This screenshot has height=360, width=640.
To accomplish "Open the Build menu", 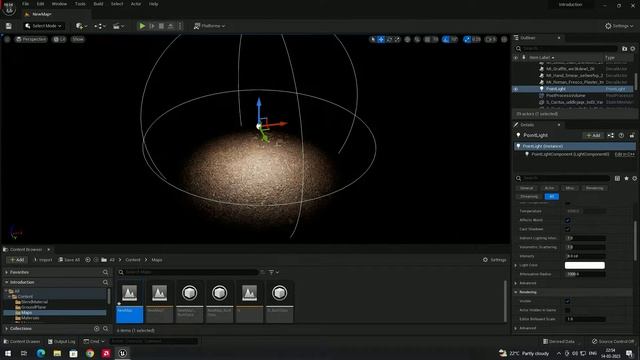I will 98,4.
